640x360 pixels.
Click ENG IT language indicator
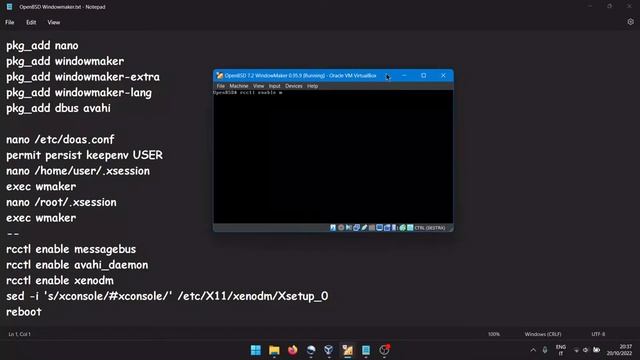(x=561, y=350)
